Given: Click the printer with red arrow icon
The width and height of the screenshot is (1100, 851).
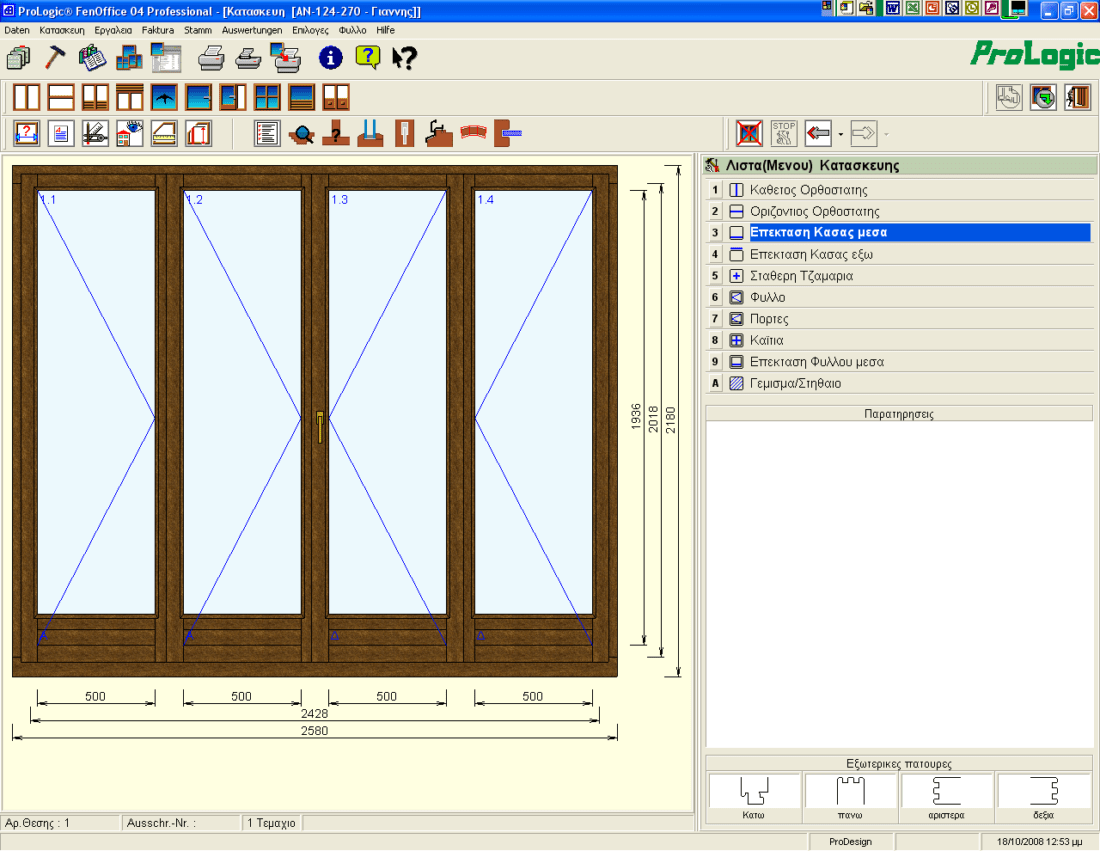Looking at the screenshot, I should (x=286, y=58).
